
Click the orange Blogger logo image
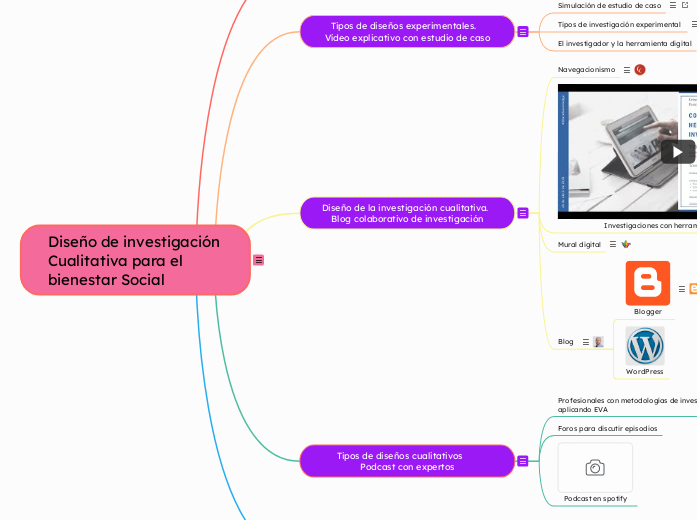point(648,283)
